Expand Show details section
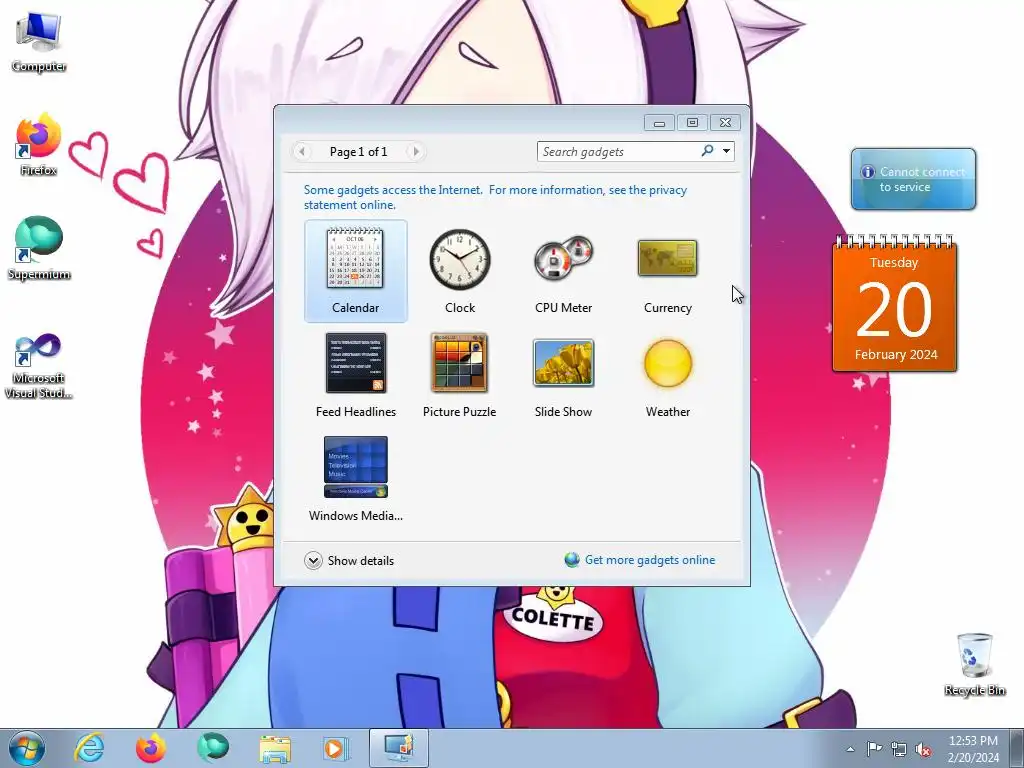 [x=349, y=560]
